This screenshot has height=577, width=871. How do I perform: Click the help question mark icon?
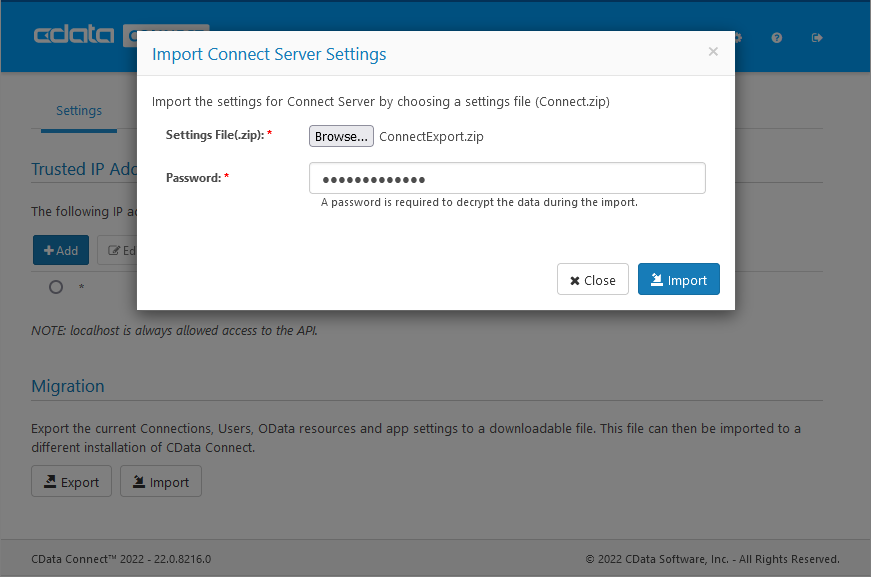point(777,37)
